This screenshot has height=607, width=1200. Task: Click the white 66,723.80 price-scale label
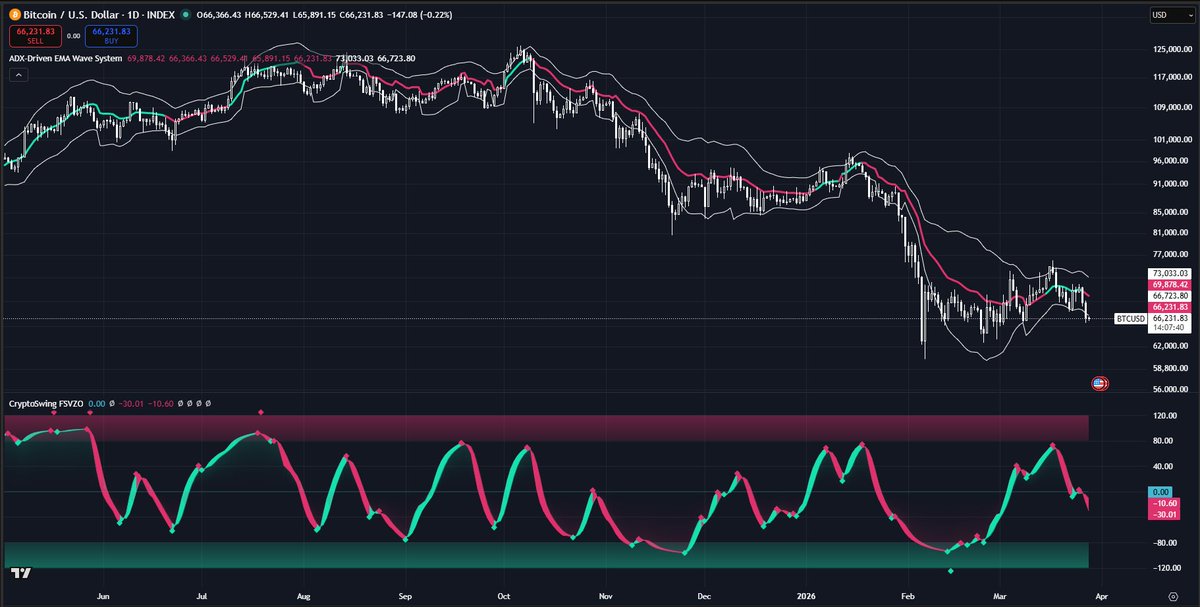[1170, 295]
